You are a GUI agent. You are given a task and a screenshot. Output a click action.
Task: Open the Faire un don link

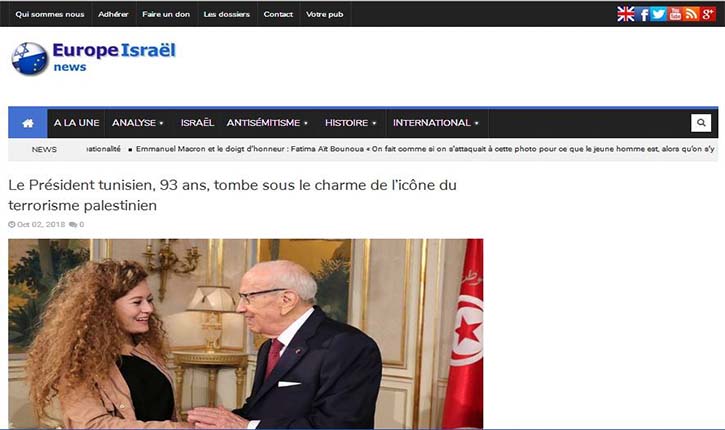tap(166, 14)
